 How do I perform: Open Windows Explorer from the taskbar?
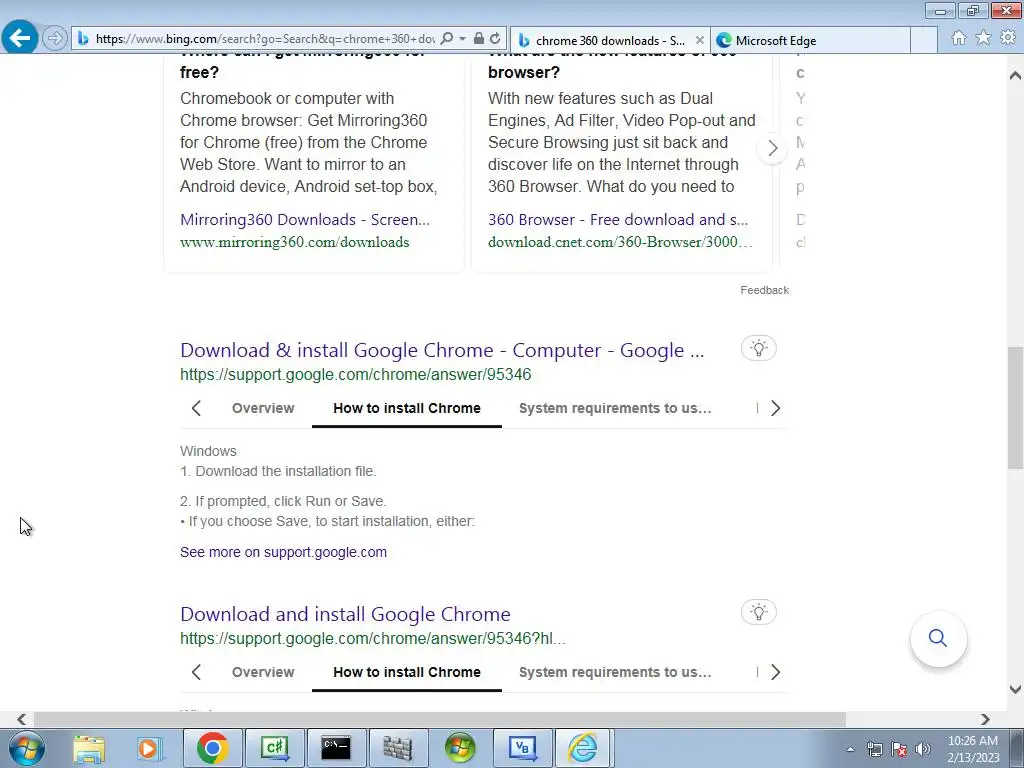coord(89,749)
